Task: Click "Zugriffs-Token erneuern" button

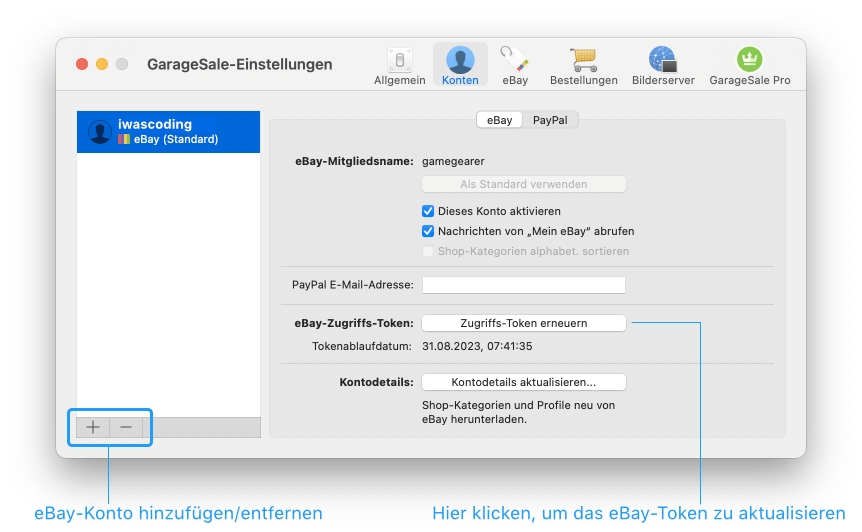Action: [x=524, y=323]
